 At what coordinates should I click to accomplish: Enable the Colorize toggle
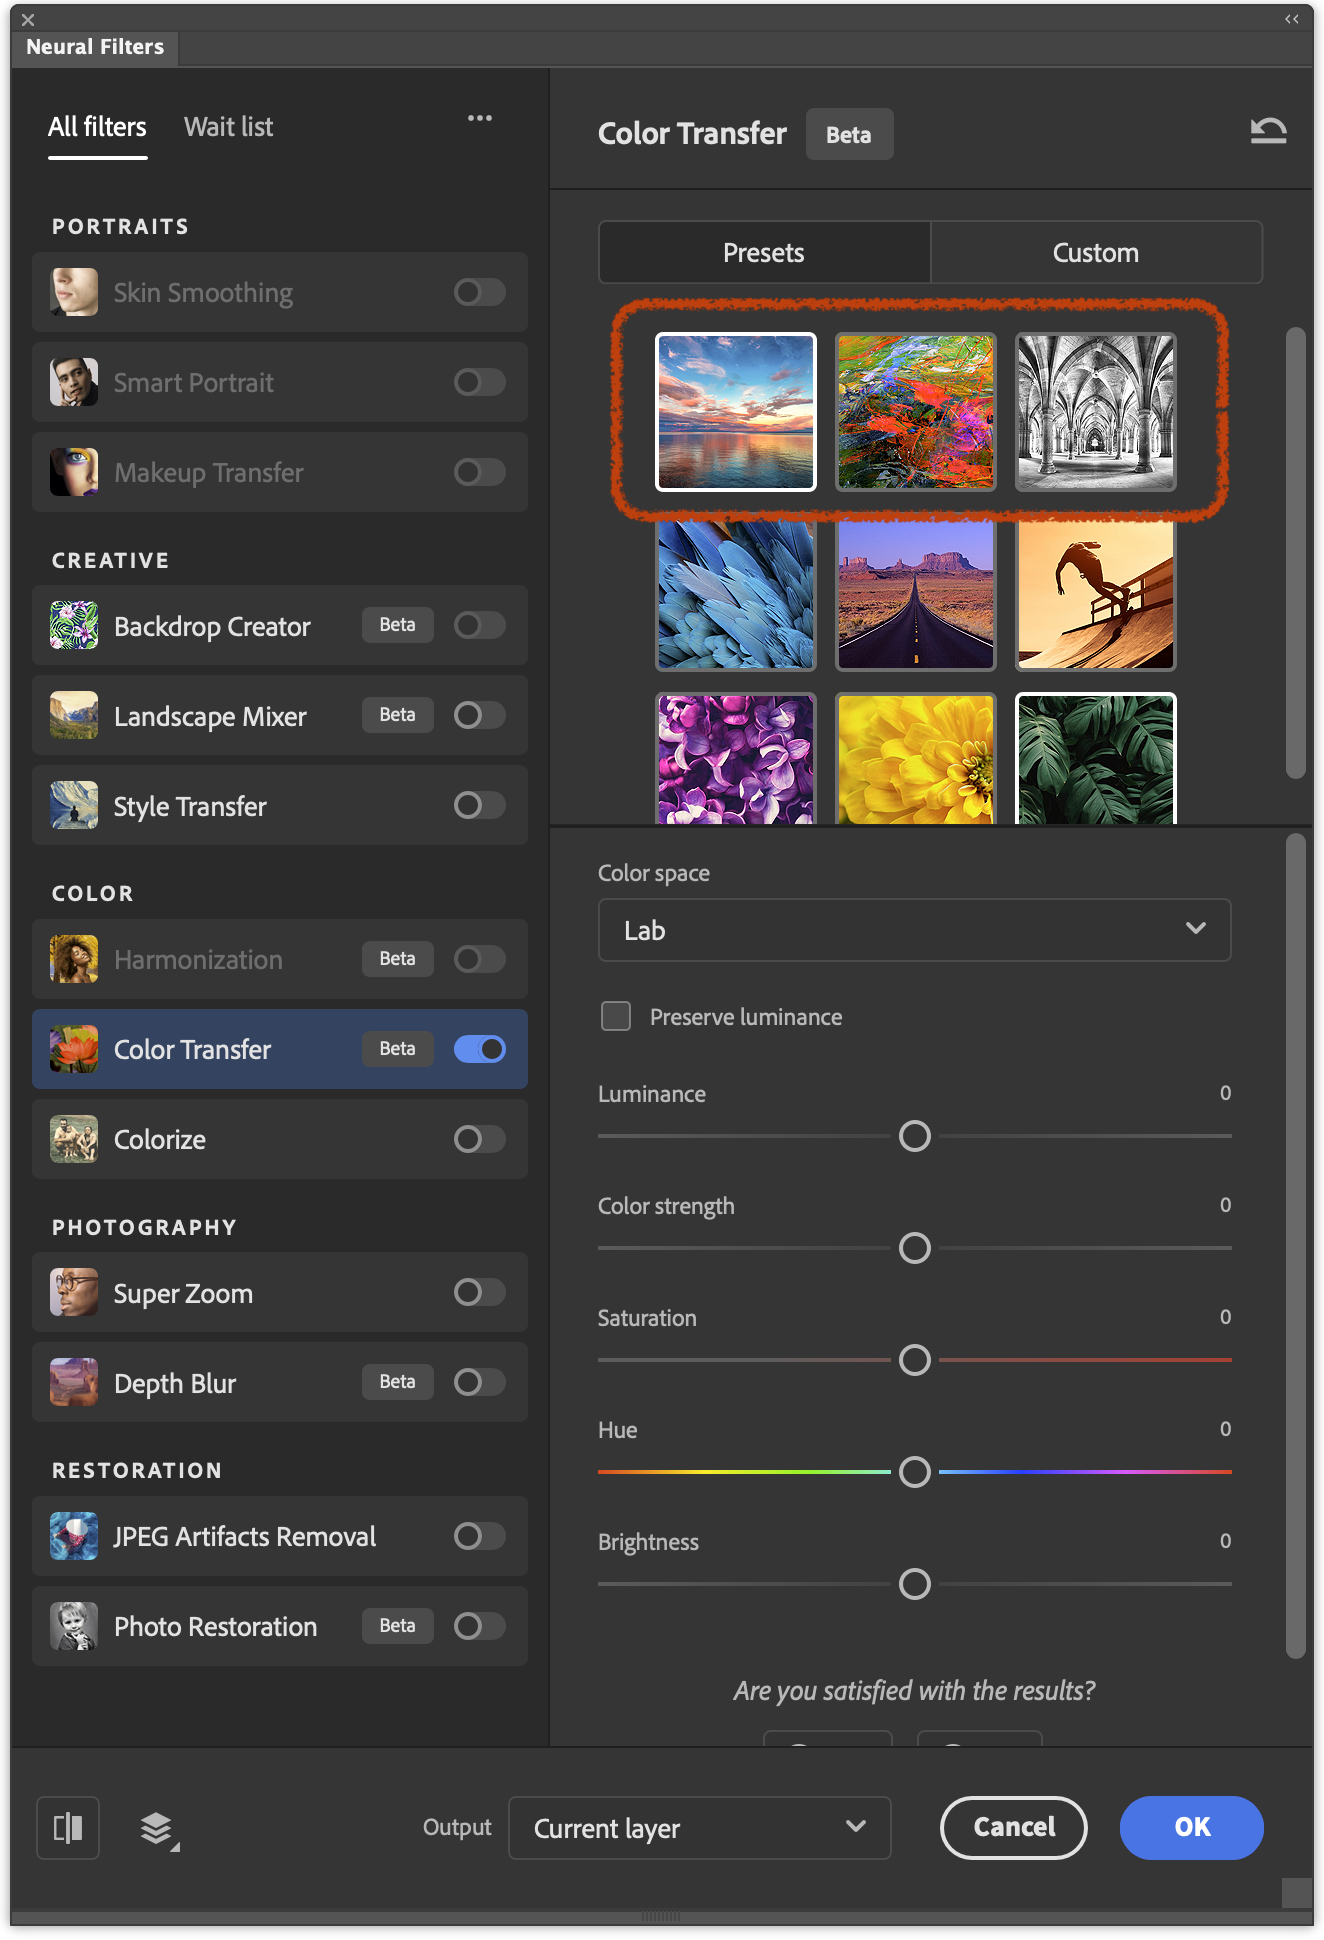tap(480, 1139)
